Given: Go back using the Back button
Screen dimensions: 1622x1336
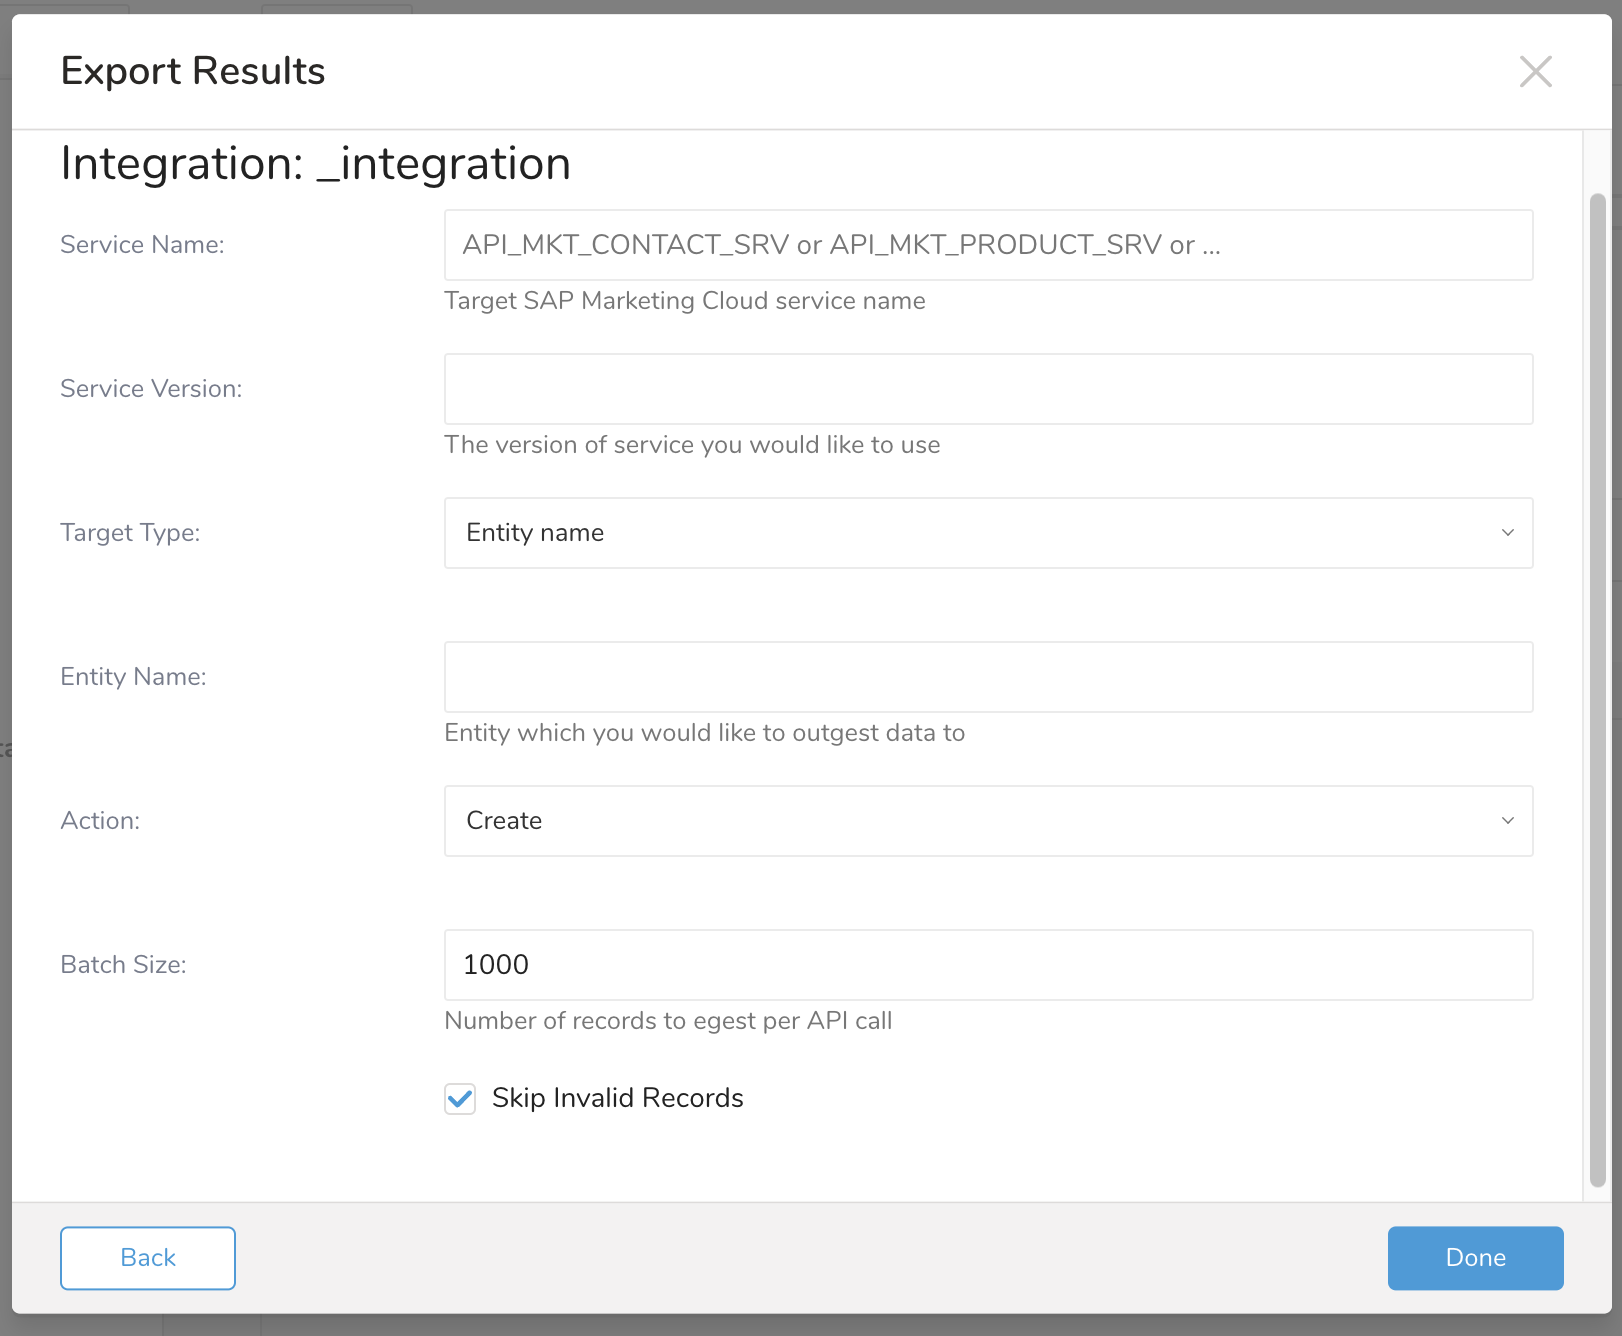Looking at the screenshot, I should click(148, 1258).
